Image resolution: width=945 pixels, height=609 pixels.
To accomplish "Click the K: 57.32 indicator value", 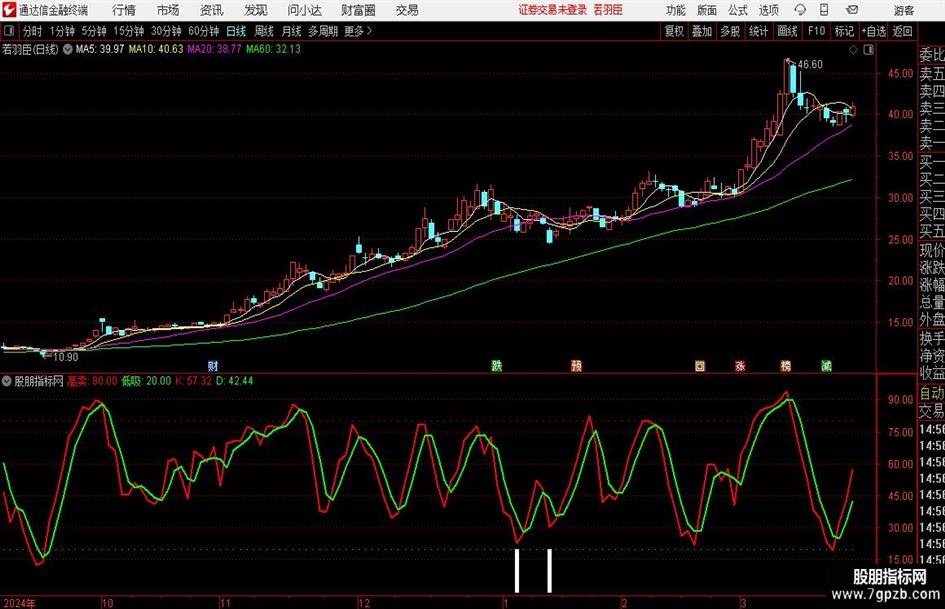I will click(193, 381).
